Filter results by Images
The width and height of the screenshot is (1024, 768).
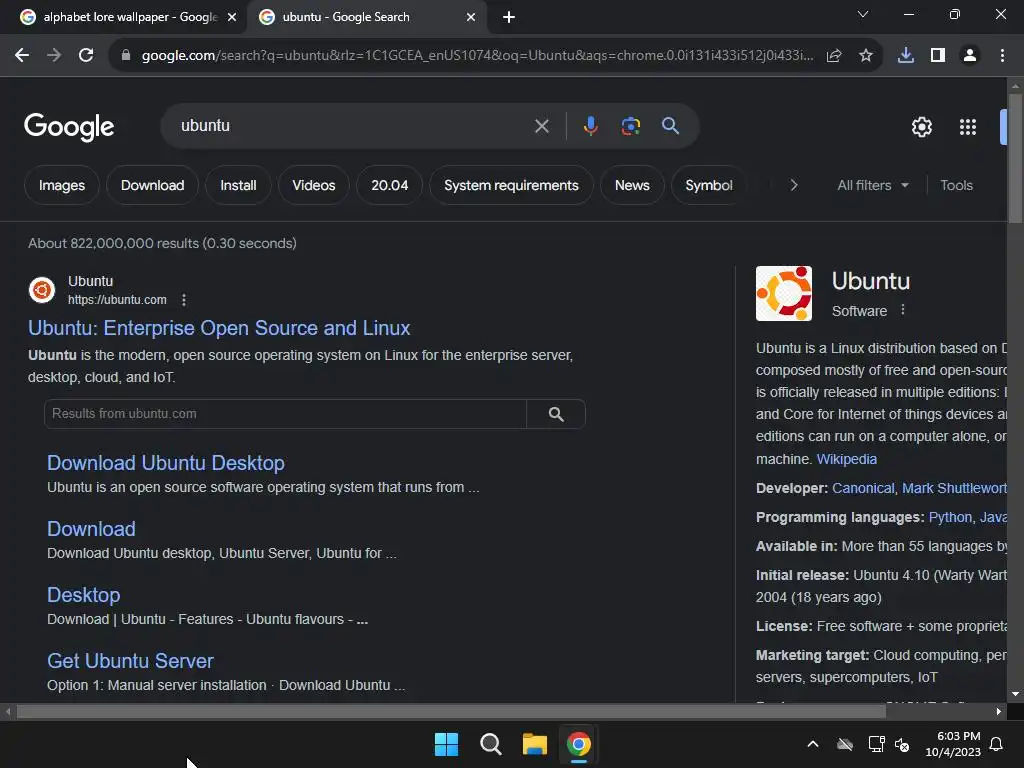click(x=62, y=185)
